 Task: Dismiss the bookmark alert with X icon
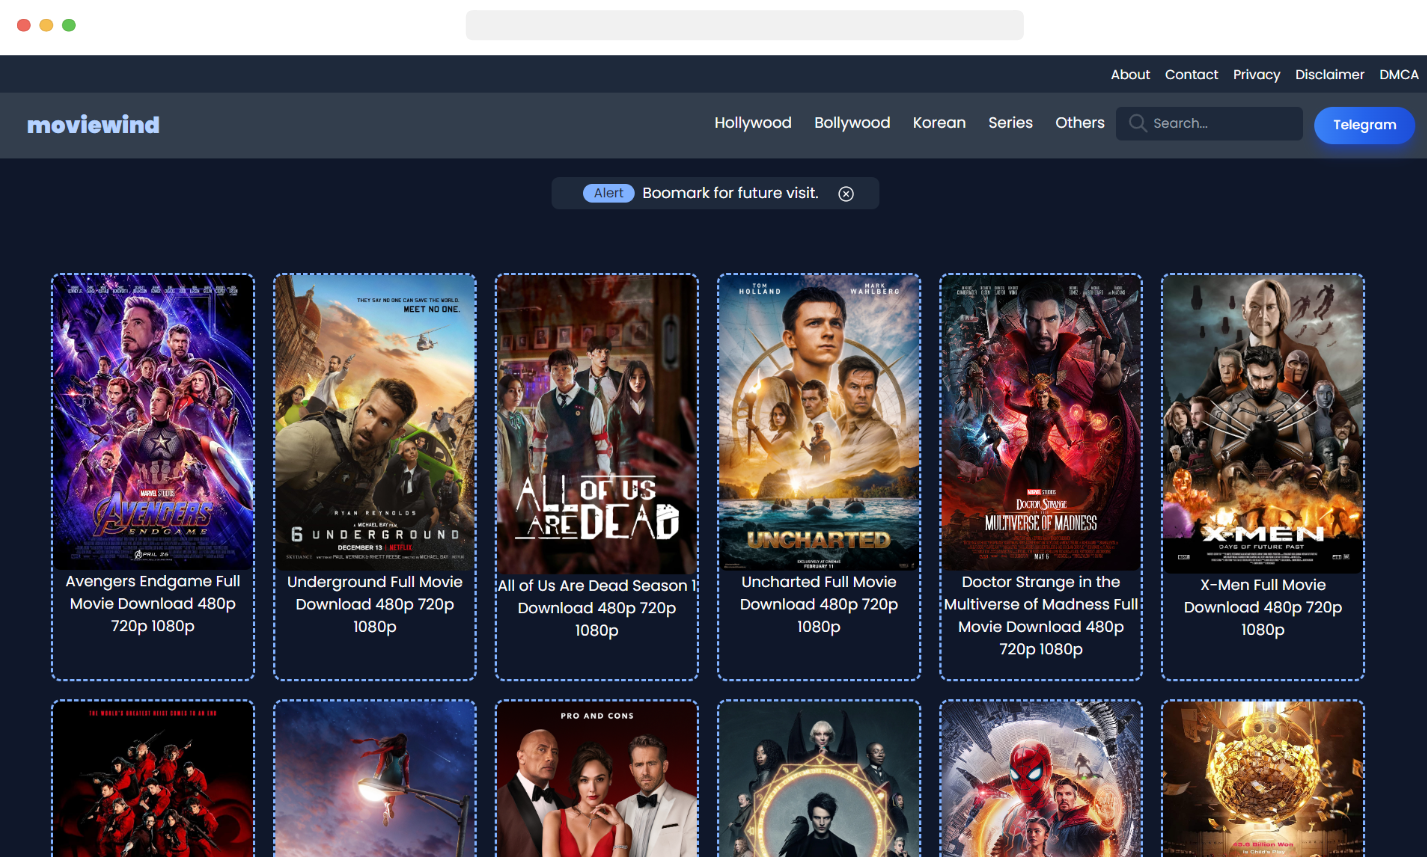pyautogui.click(x=846, y=194)
